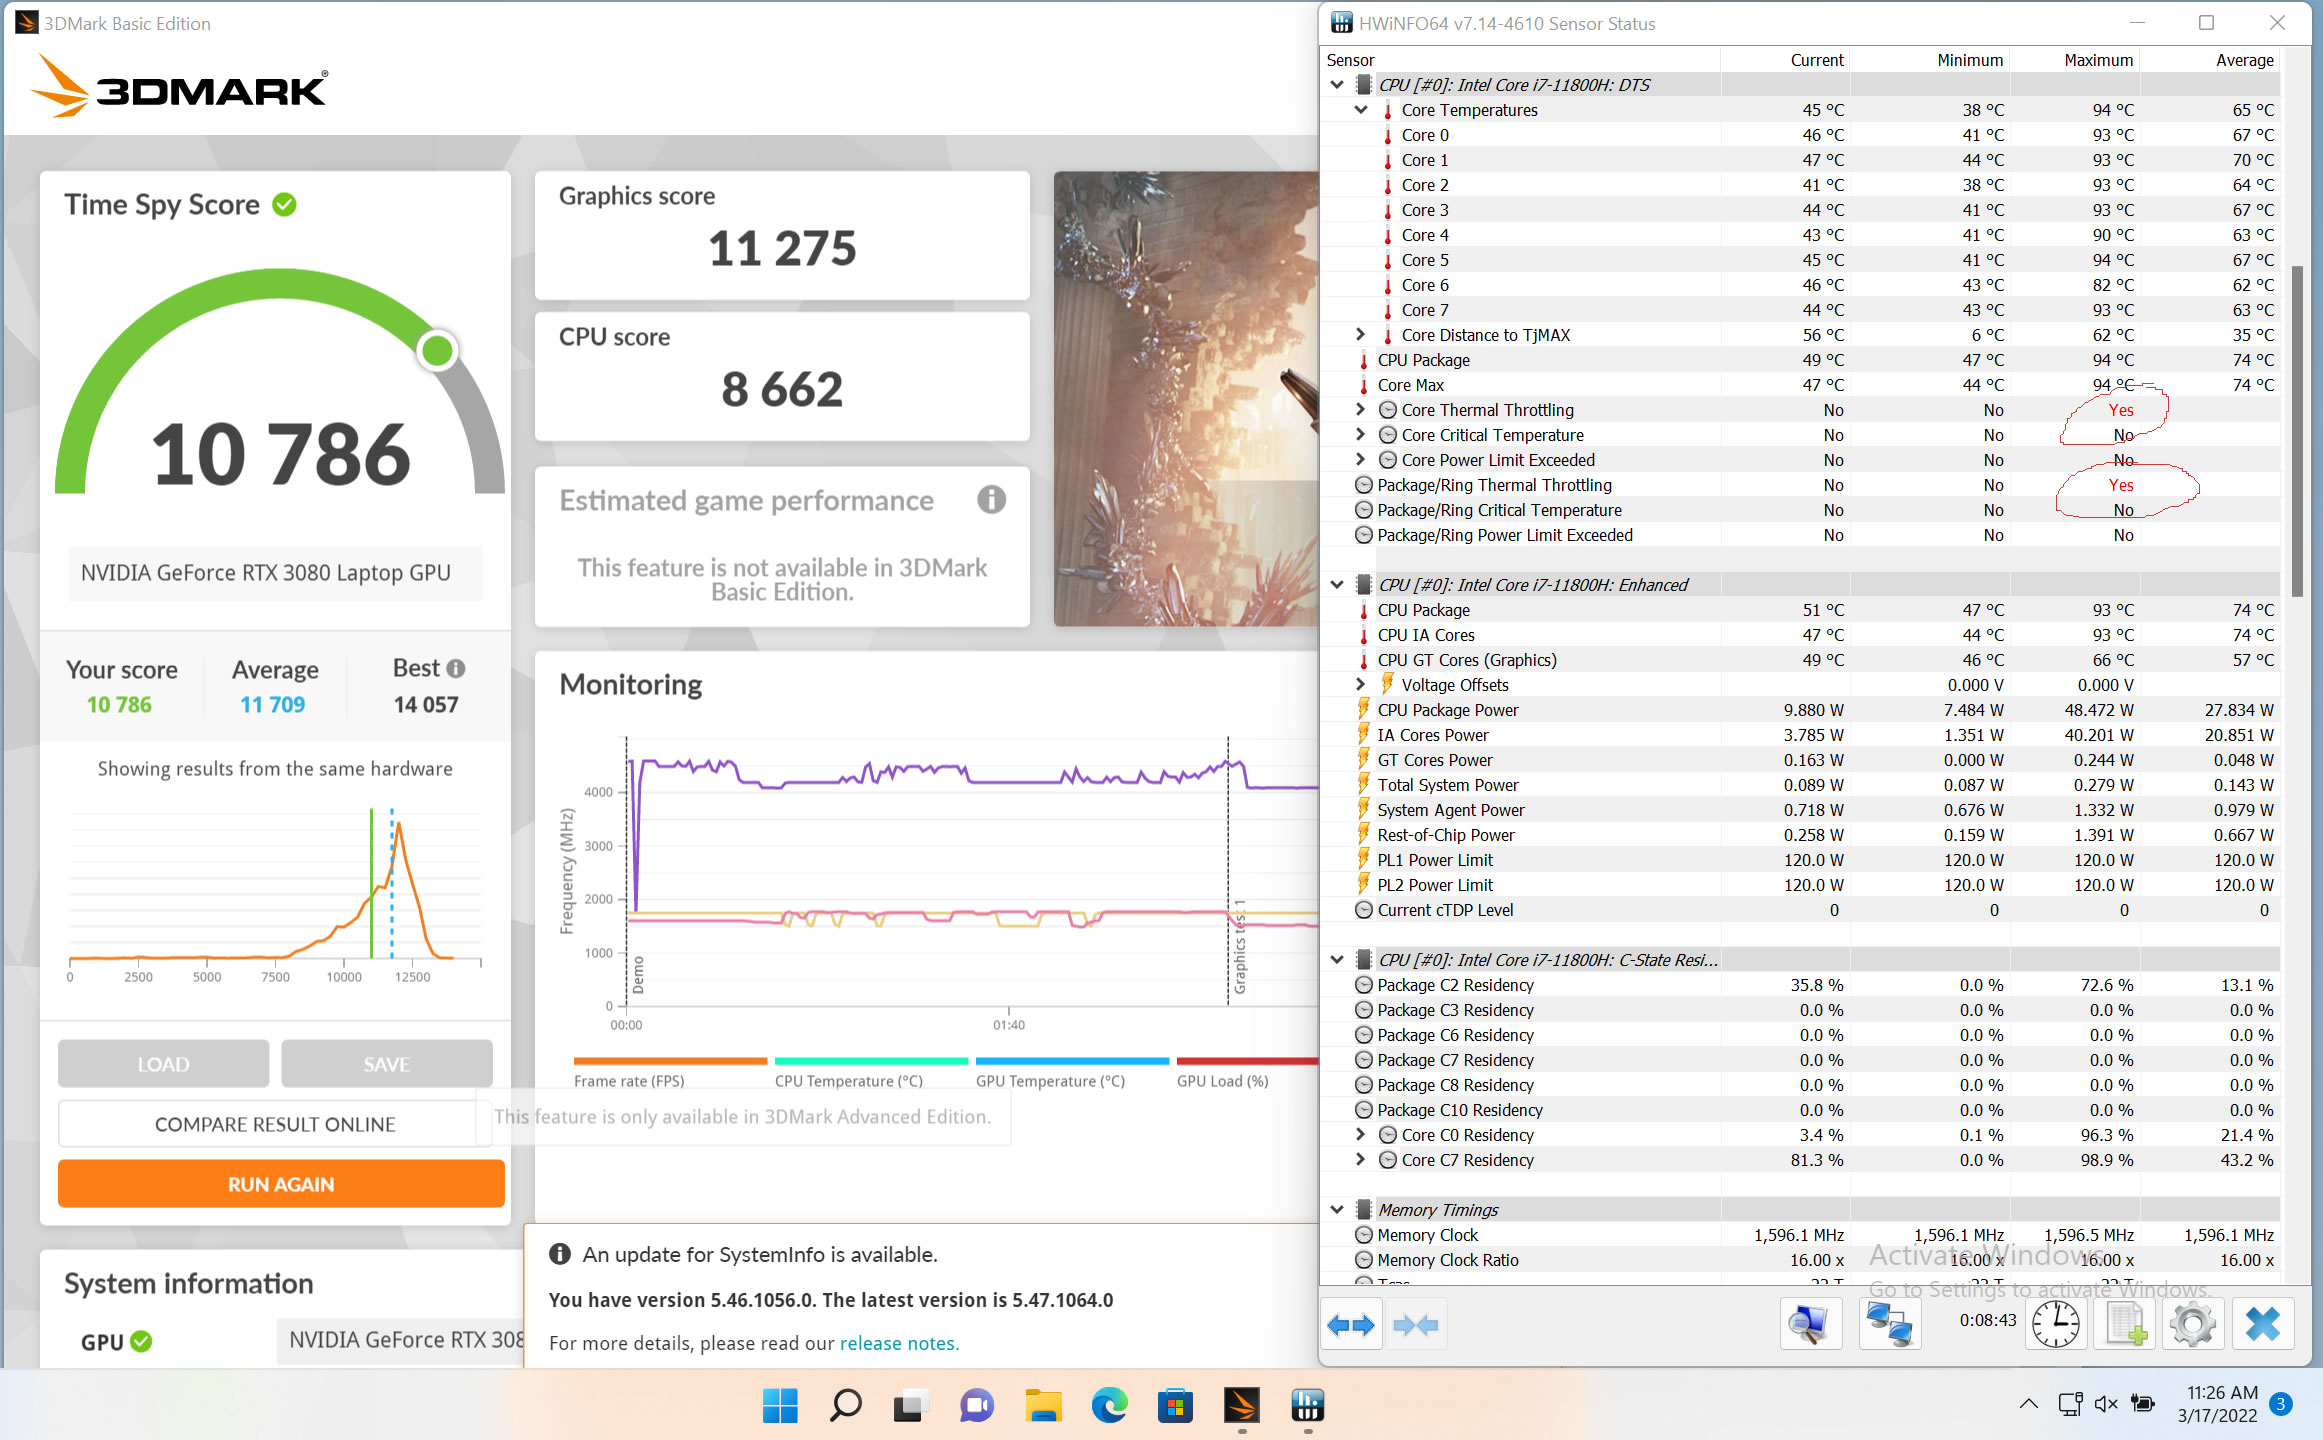Screen dimensions: 2323x1440
Task: Open Windows Start menu
Action: [x=779, y=1406]
